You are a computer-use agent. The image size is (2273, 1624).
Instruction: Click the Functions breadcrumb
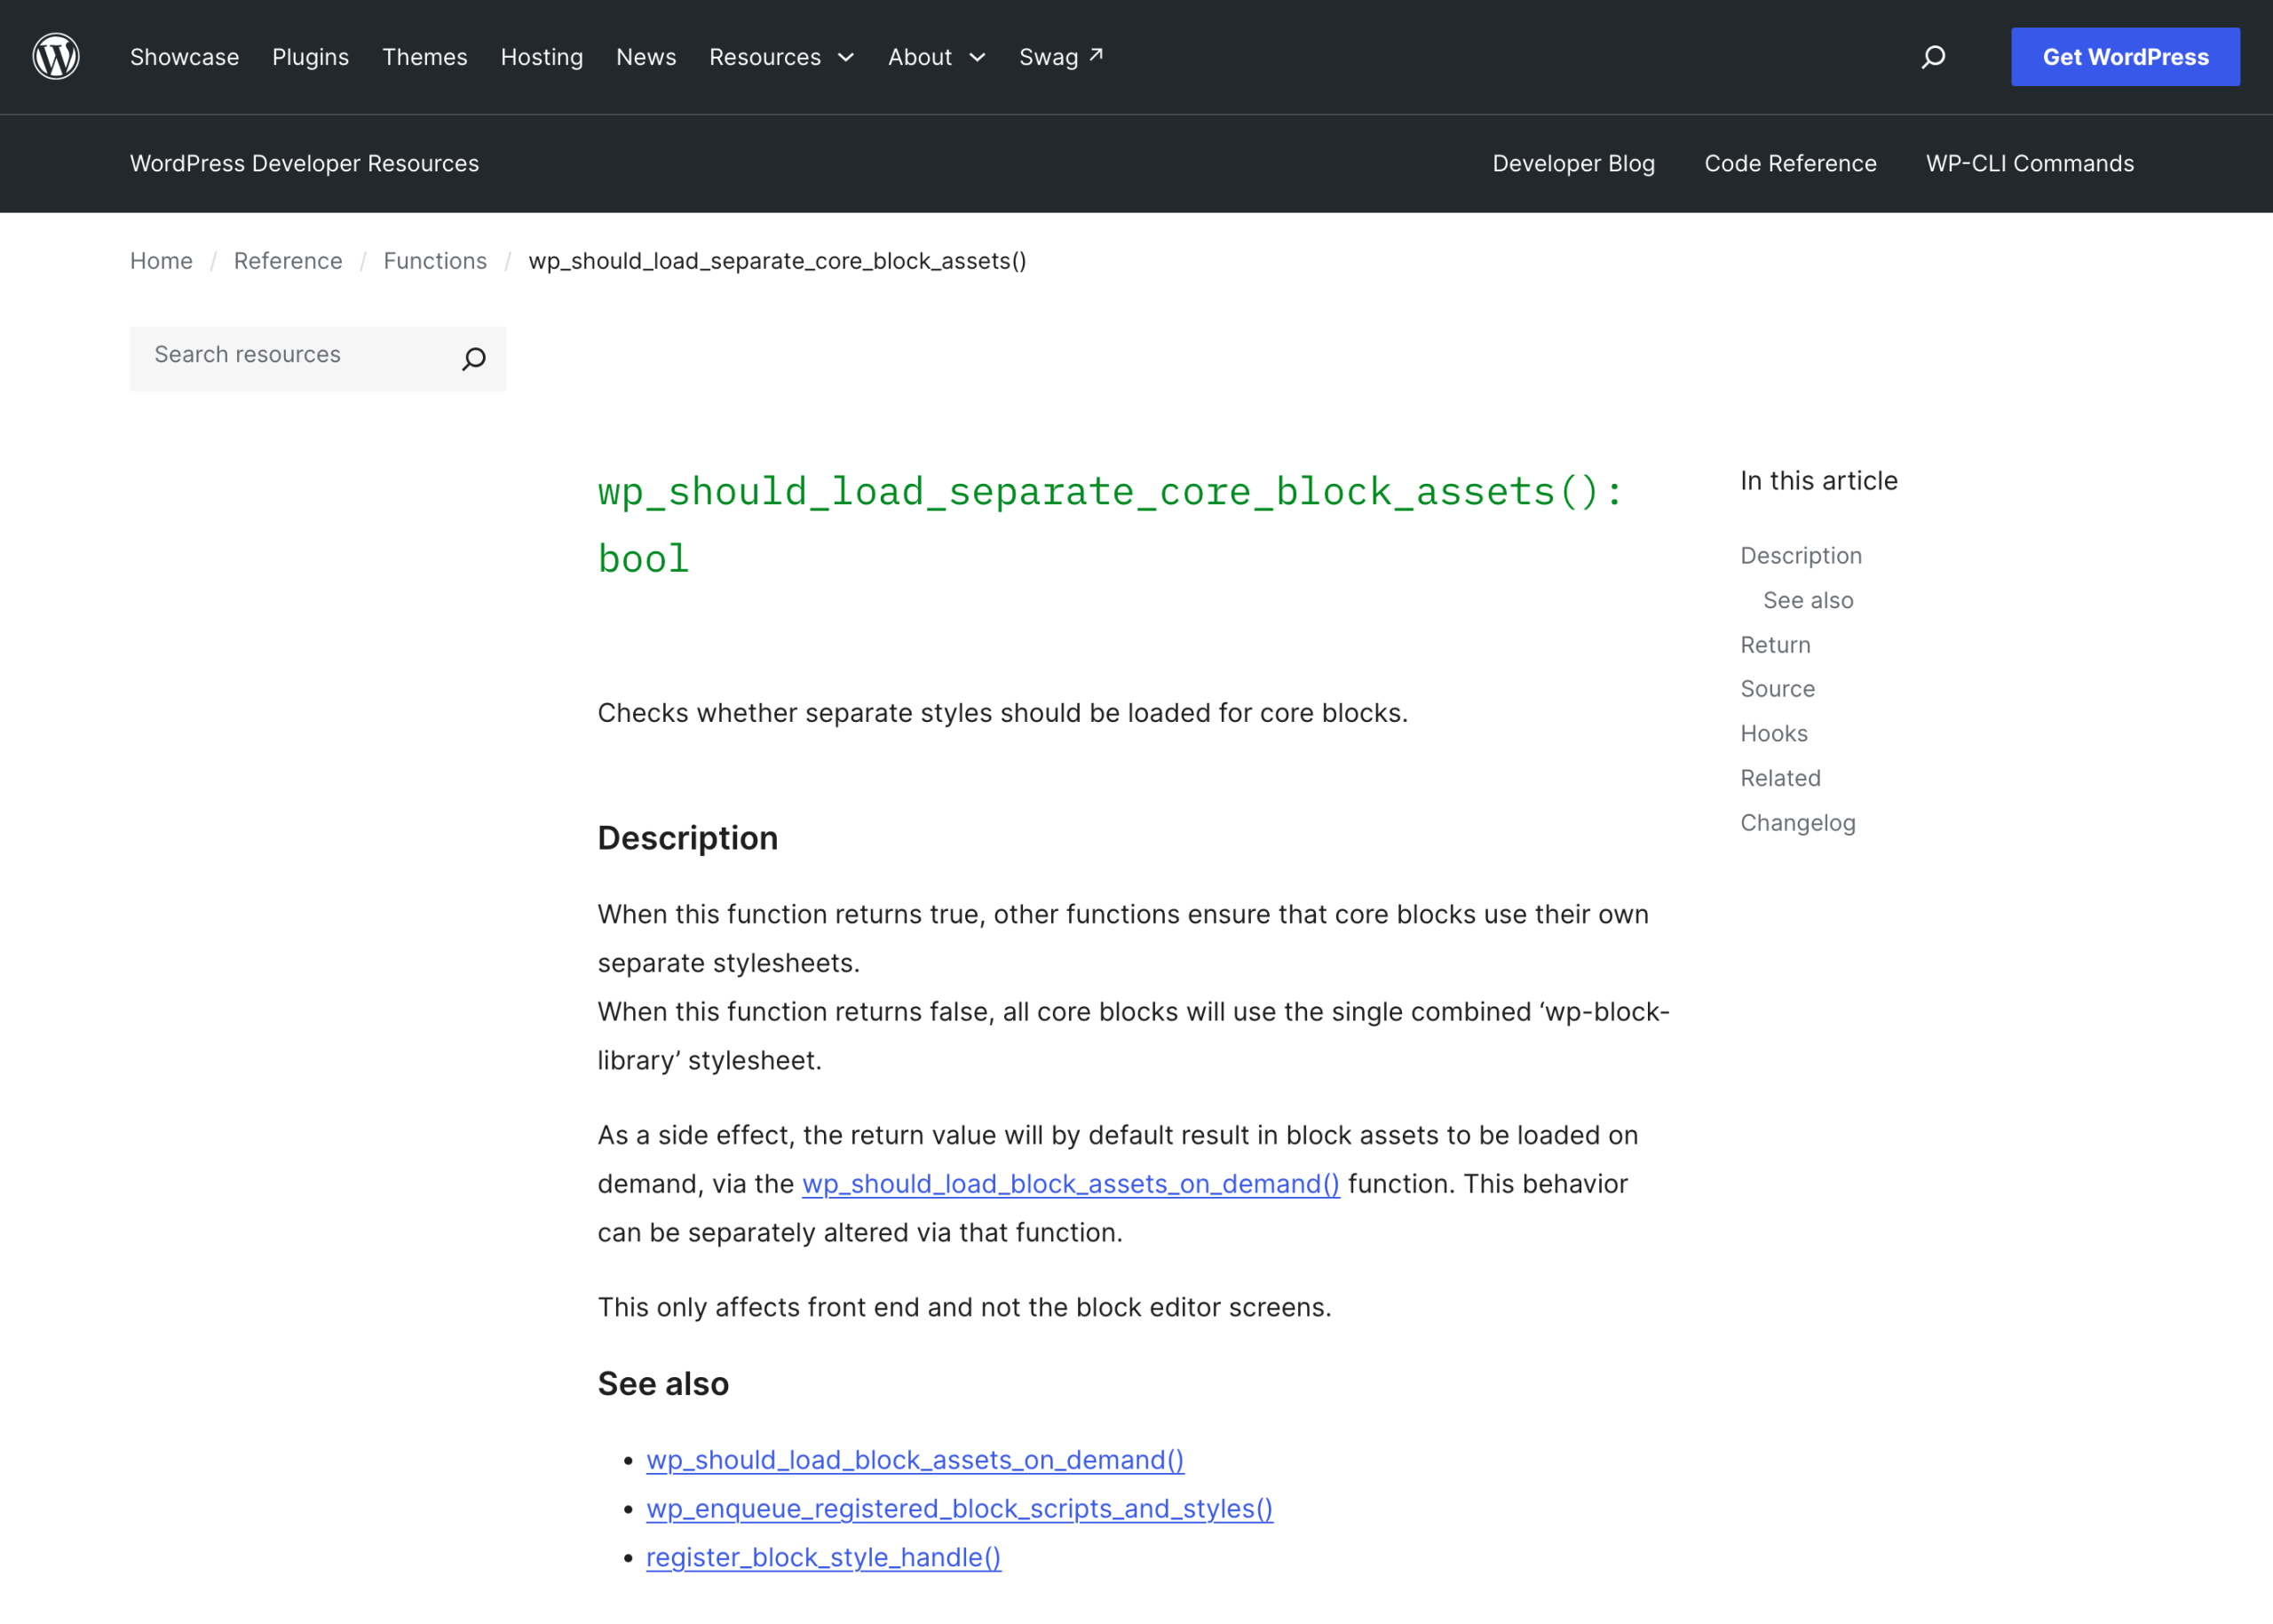click(435, 261)
